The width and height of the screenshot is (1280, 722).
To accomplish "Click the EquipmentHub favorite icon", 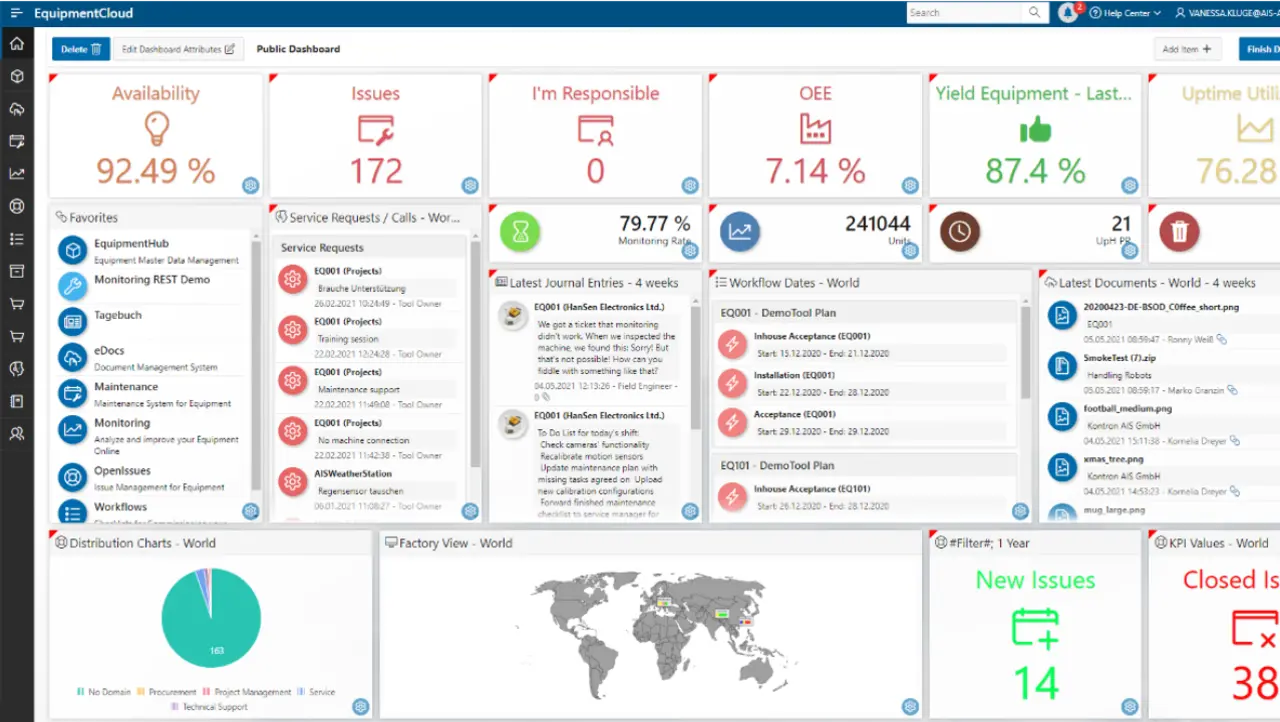I will pos(72,250).
